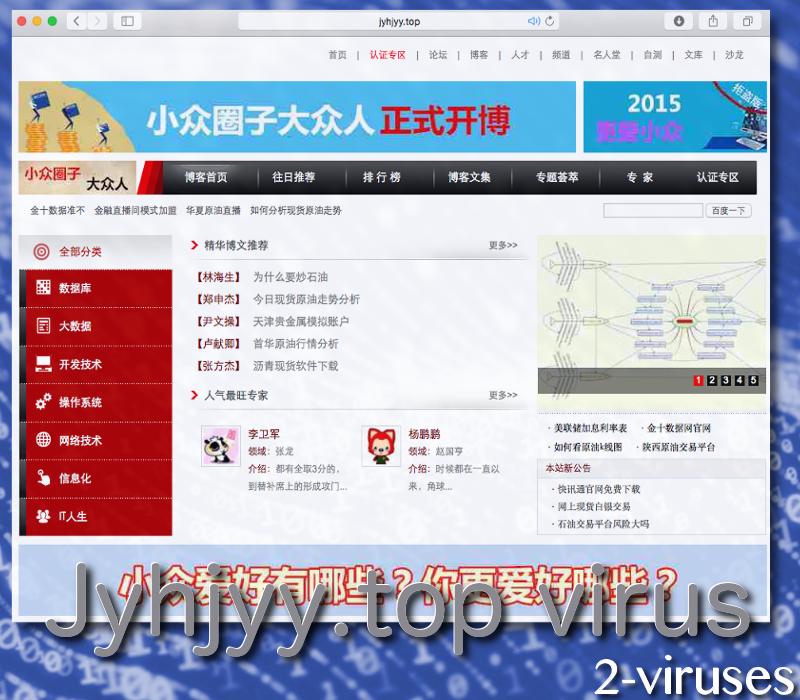Click the search input field beside 百度一下
The image size is (800, 700).
(652, 211)
